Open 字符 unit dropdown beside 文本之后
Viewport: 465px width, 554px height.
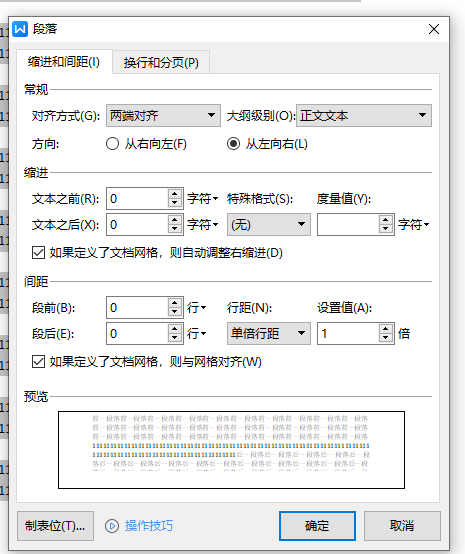[202, 224]
